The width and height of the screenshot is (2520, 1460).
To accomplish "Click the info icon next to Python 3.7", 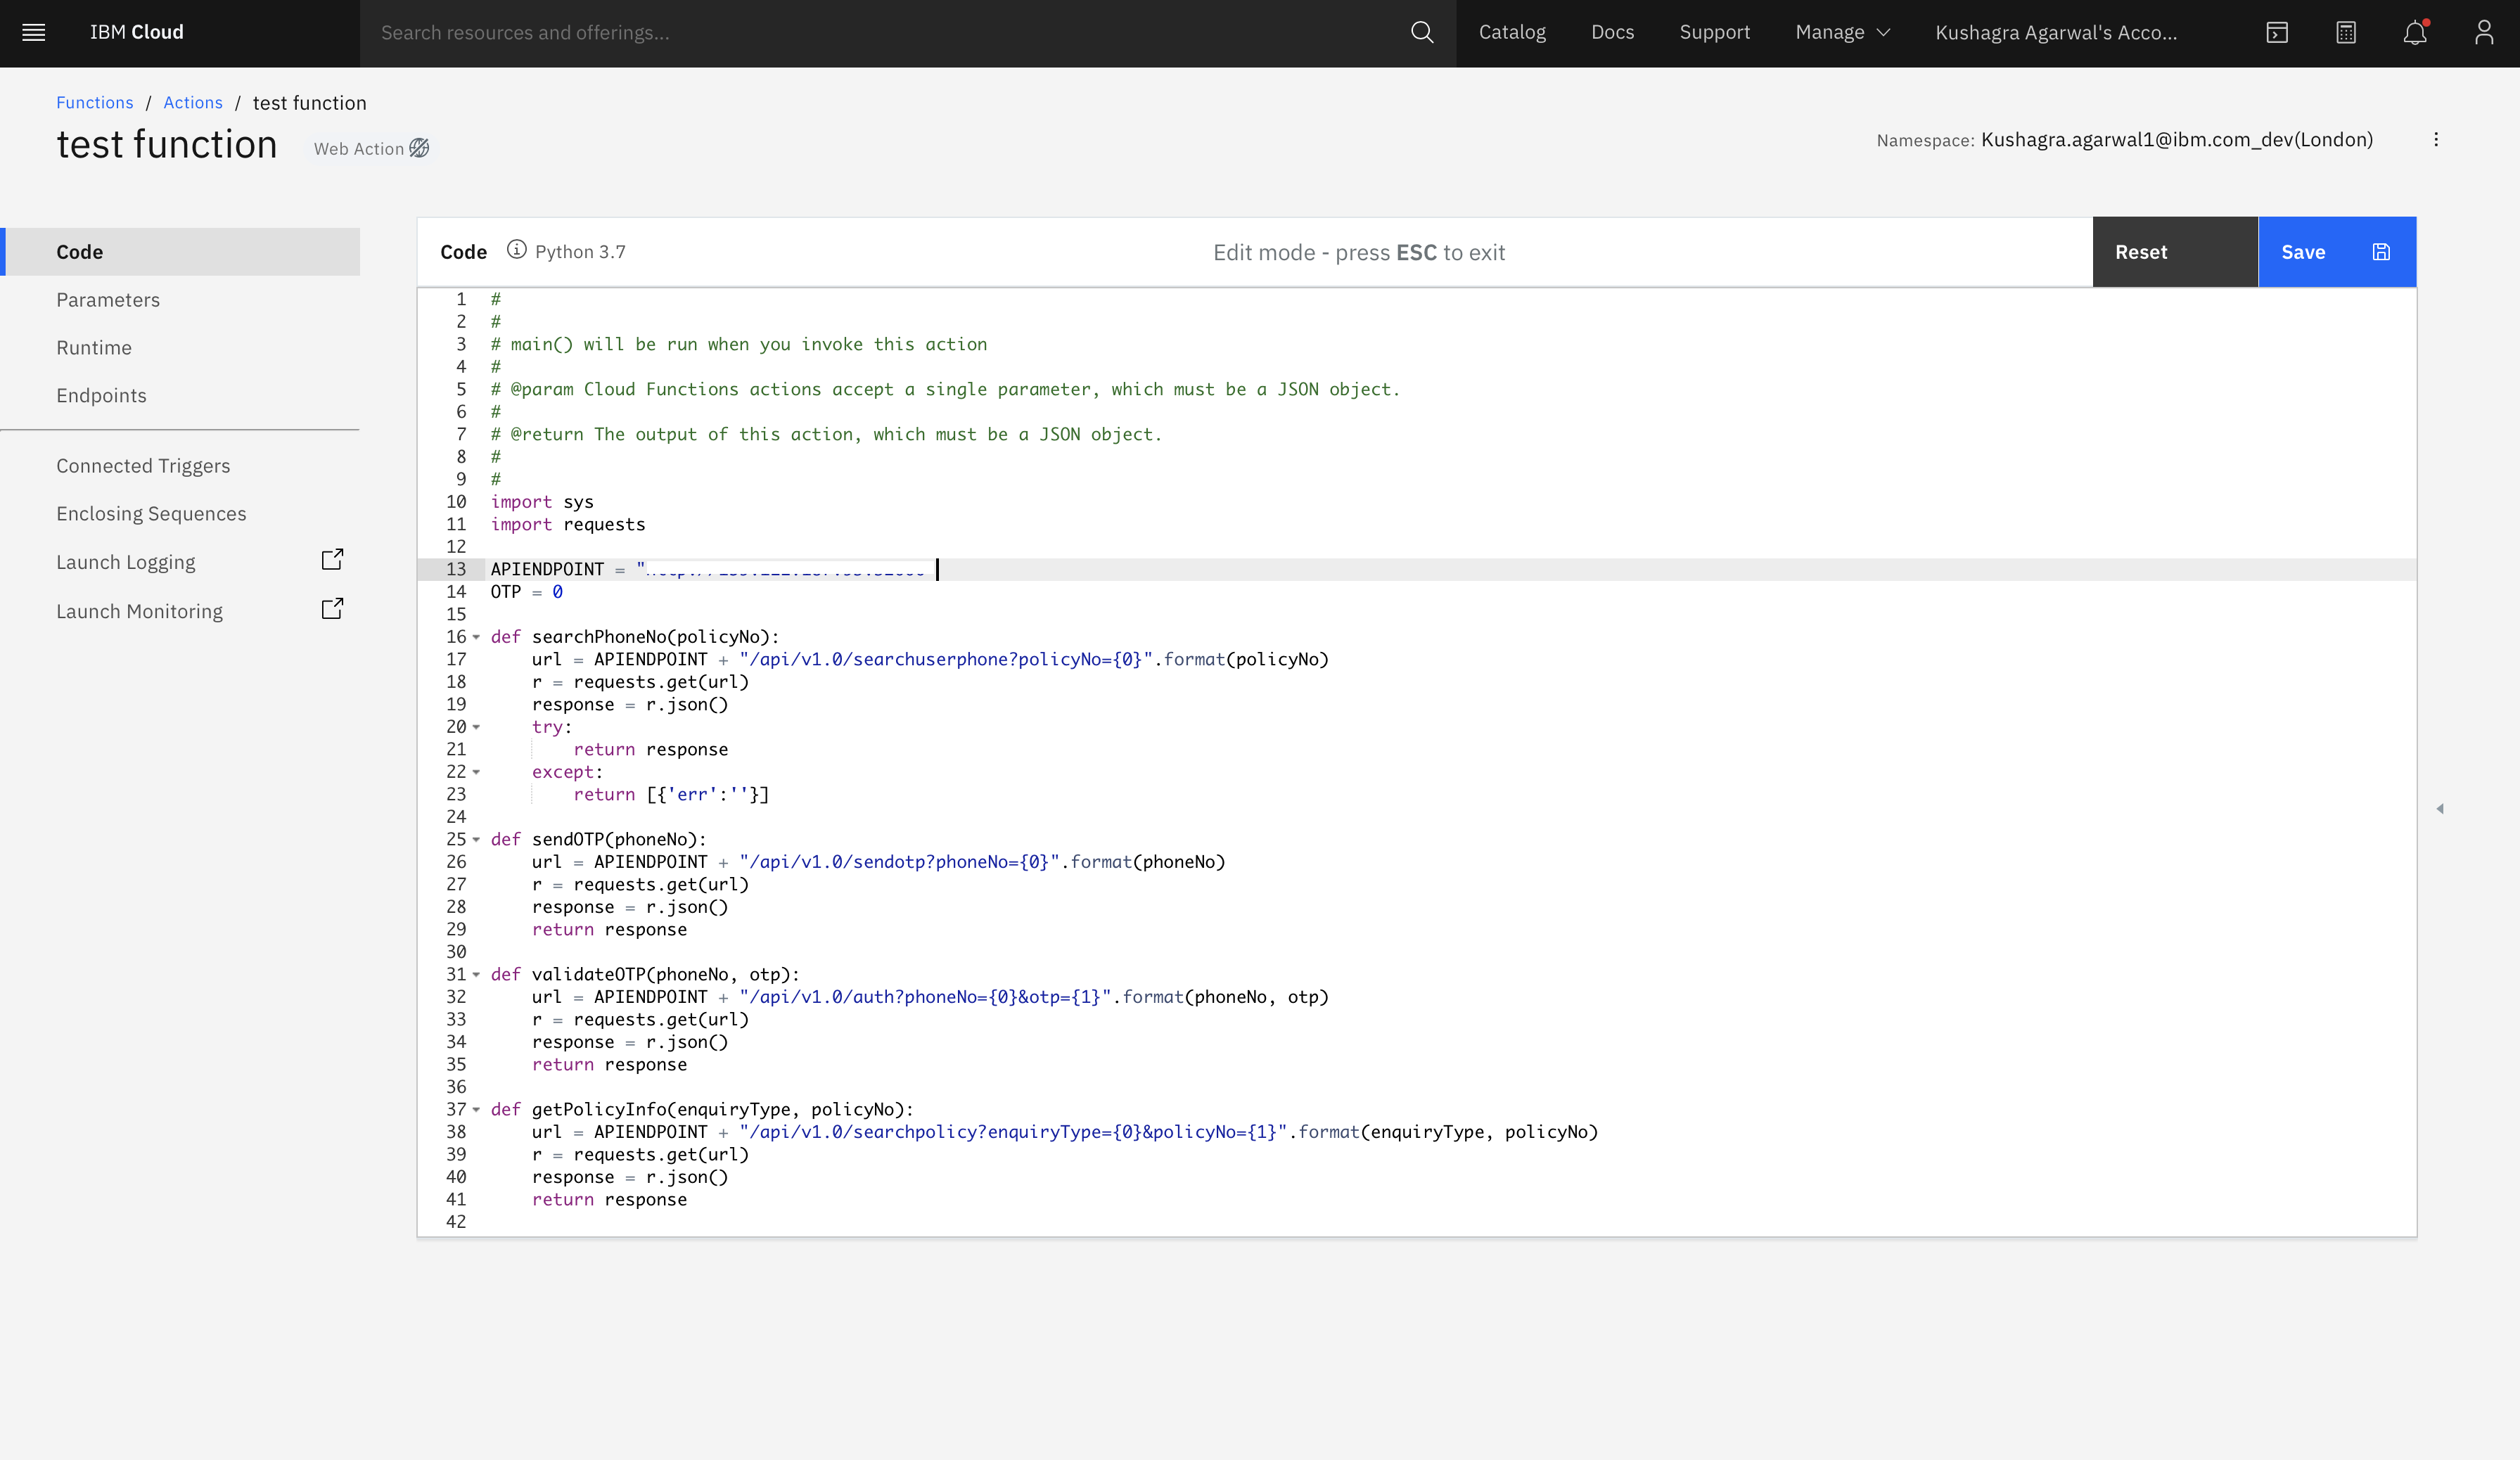I will (516, 250).
